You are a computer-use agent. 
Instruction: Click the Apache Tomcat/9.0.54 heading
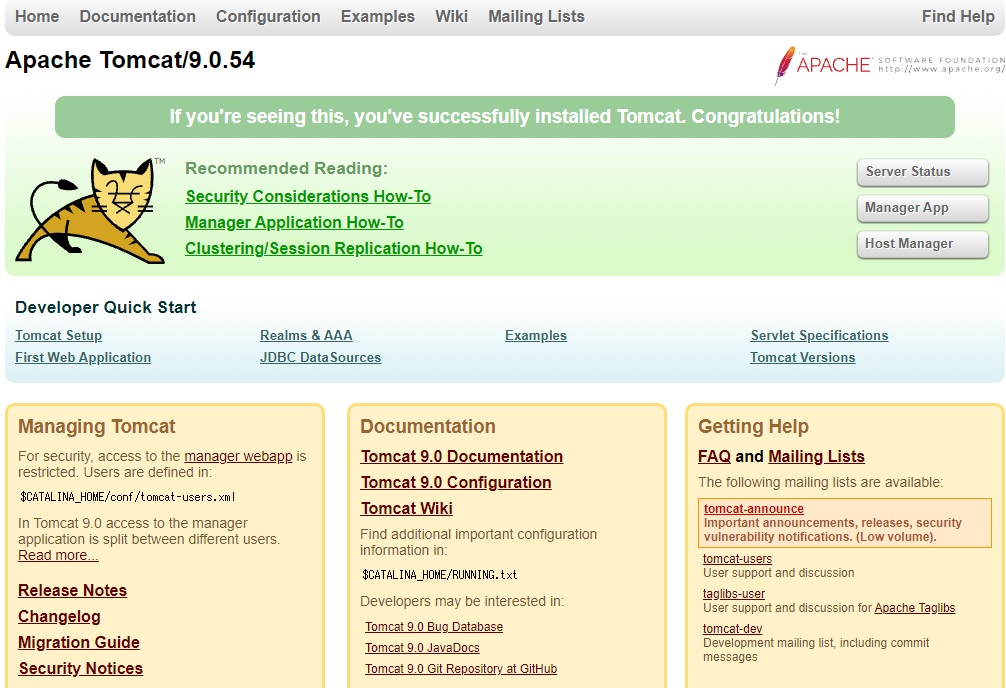[x=130, y=60]
